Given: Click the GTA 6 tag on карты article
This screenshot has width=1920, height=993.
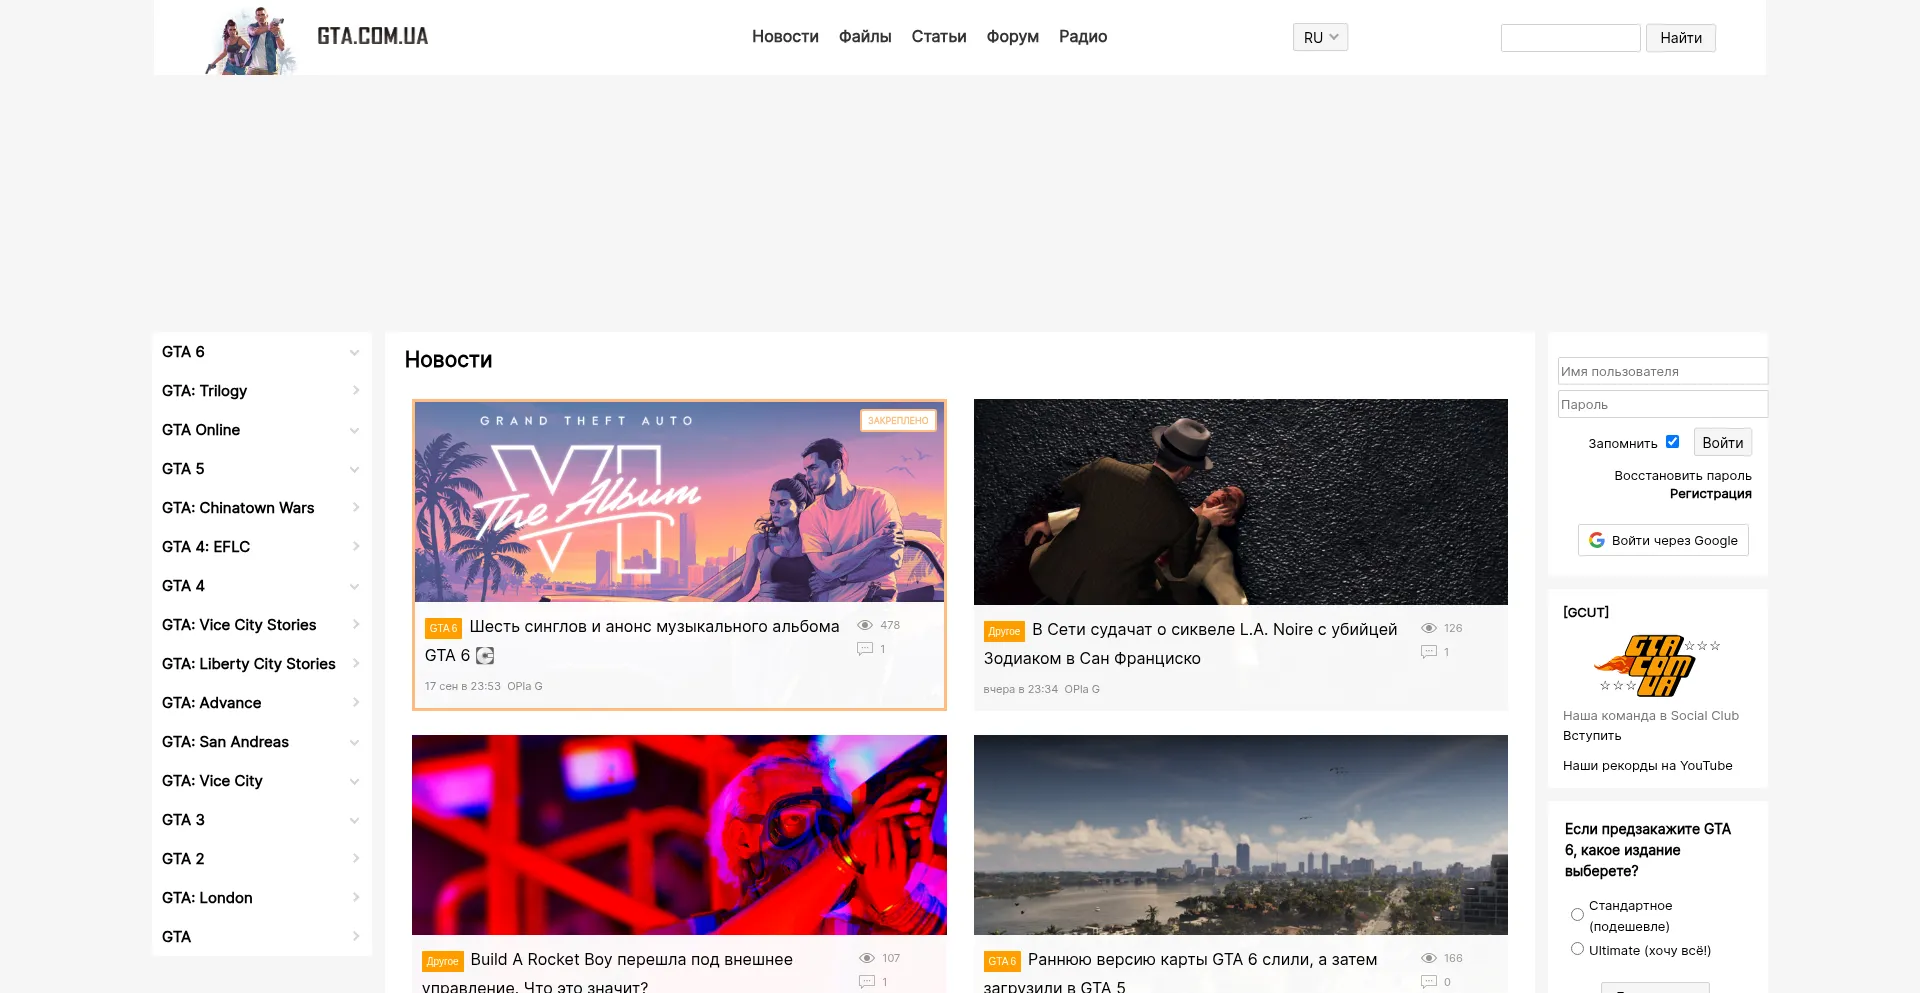Looking at the screenshot, I should tap(1002, 961).
